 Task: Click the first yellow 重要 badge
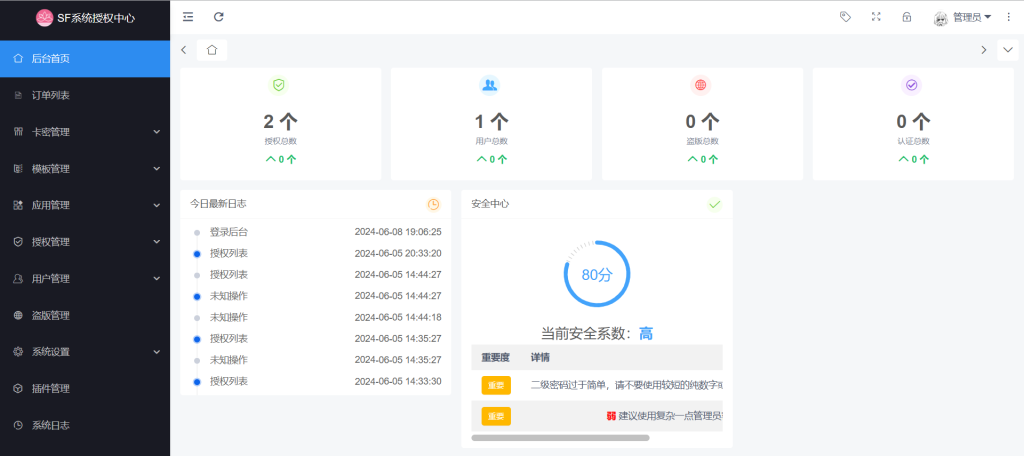coord(495,385)
